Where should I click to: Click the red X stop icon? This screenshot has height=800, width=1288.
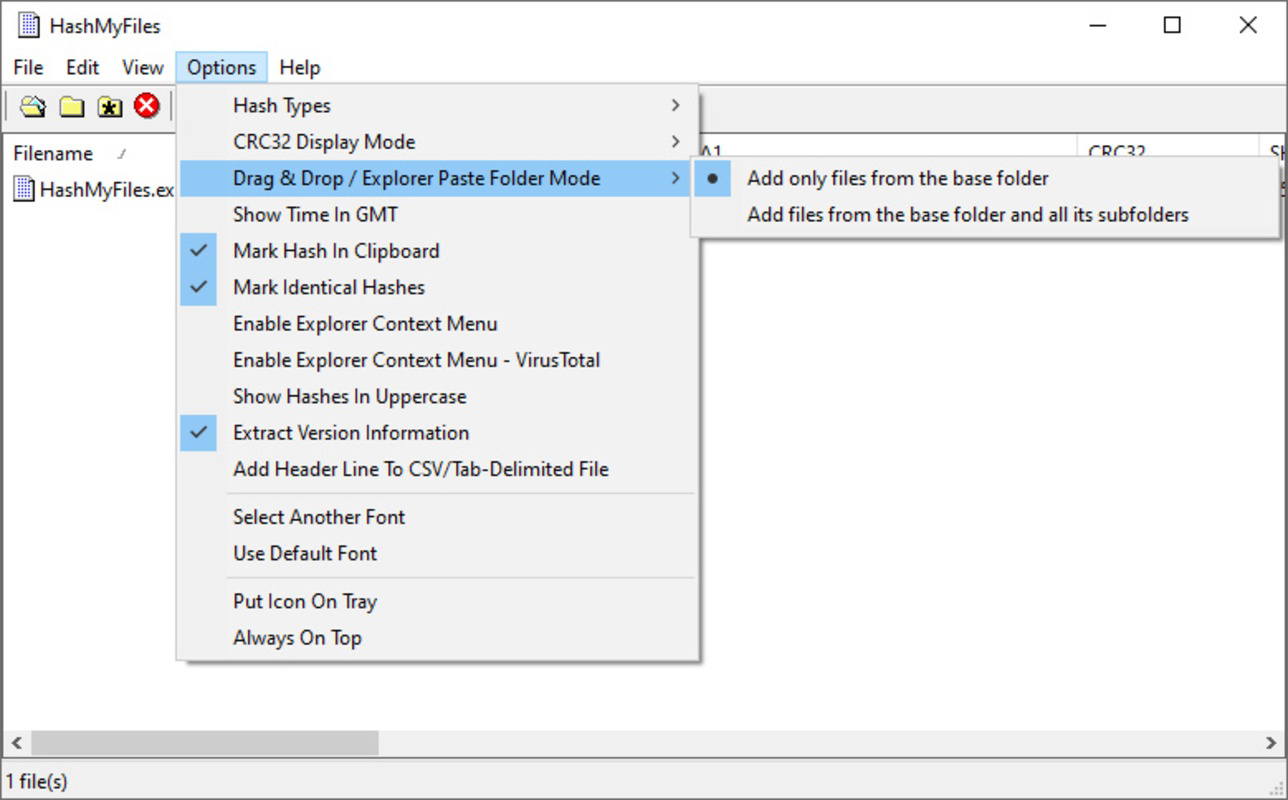[147, 105]
